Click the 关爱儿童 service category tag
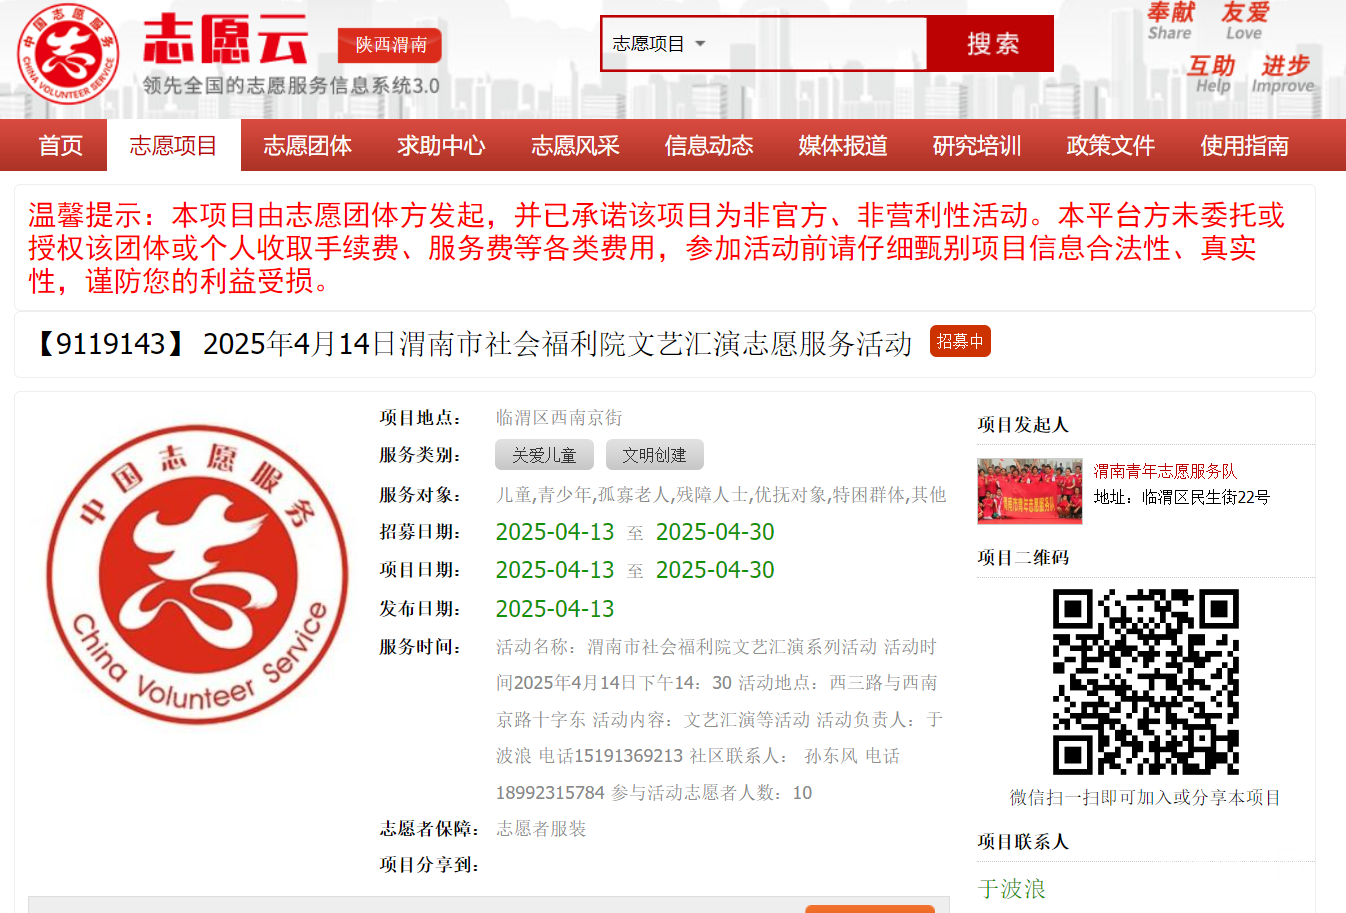The height and width of the screenshot is (913, 1346). point(544,455)
